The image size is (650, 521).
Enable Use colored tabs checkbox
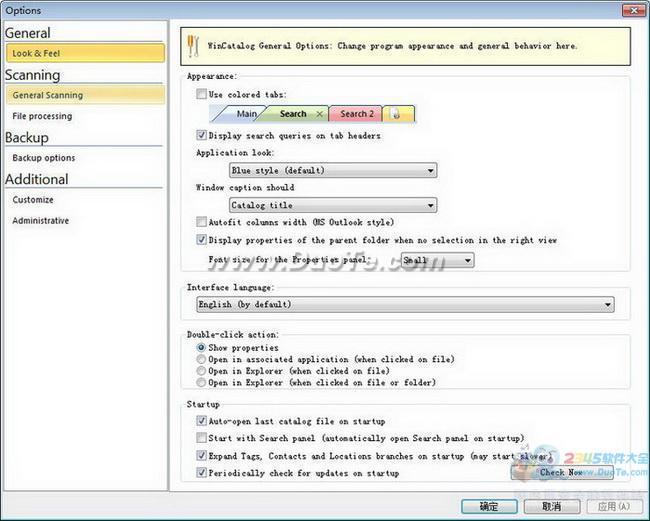pos(201,94)
